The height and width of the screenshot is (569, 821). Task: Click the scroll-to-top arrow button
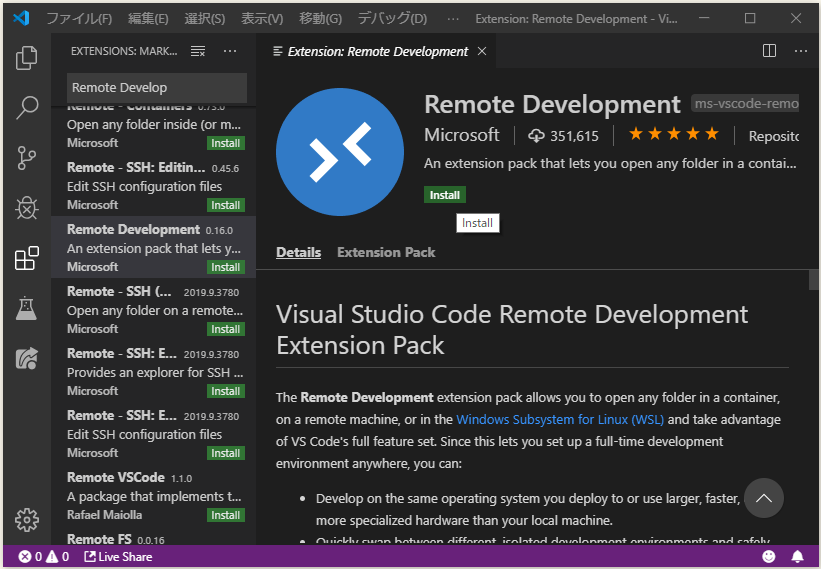pos(763,498)
